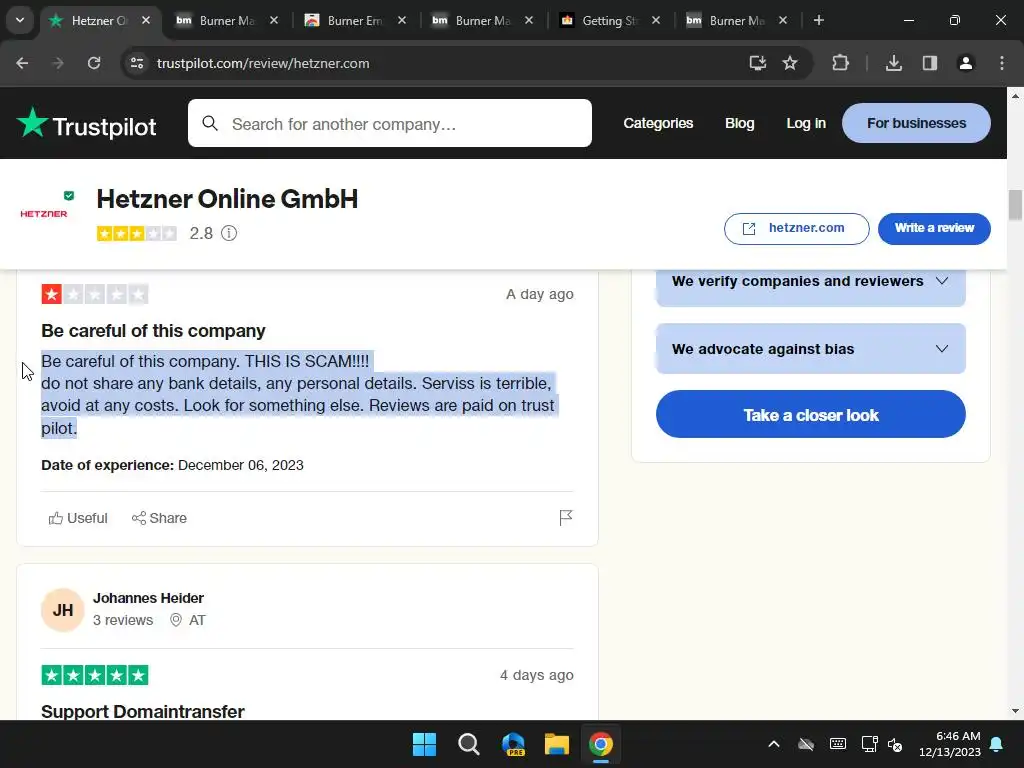This screenshot has width=1024, height=768.
Task: Click Log in
Action: click(x=806, y=123)
